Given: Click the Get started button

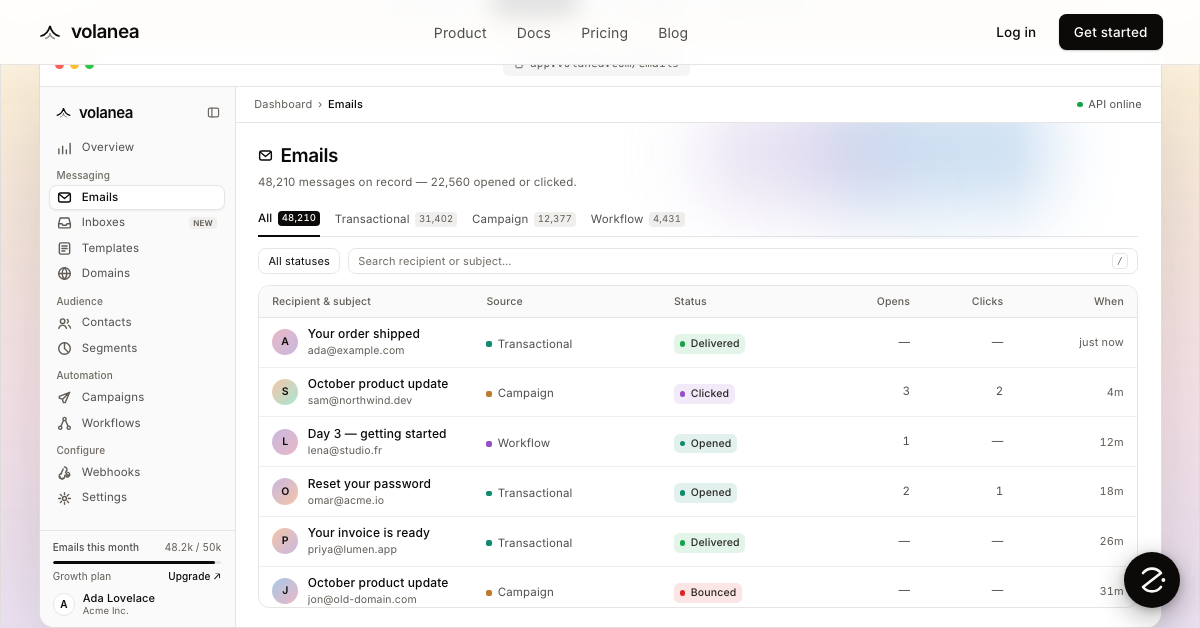Looking at the screenshot, I should tap(1111, 32).
